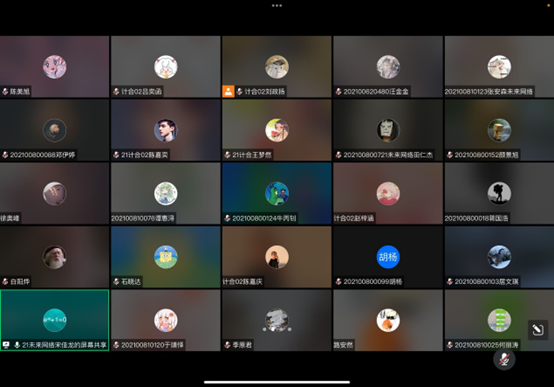Click muted mic icon beside 季原君

tap(228, 345)
